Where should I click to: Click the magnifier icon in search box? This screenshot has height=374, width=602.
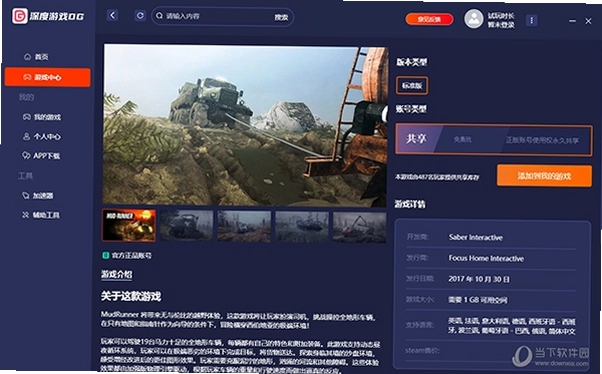(x=159, y=16)
